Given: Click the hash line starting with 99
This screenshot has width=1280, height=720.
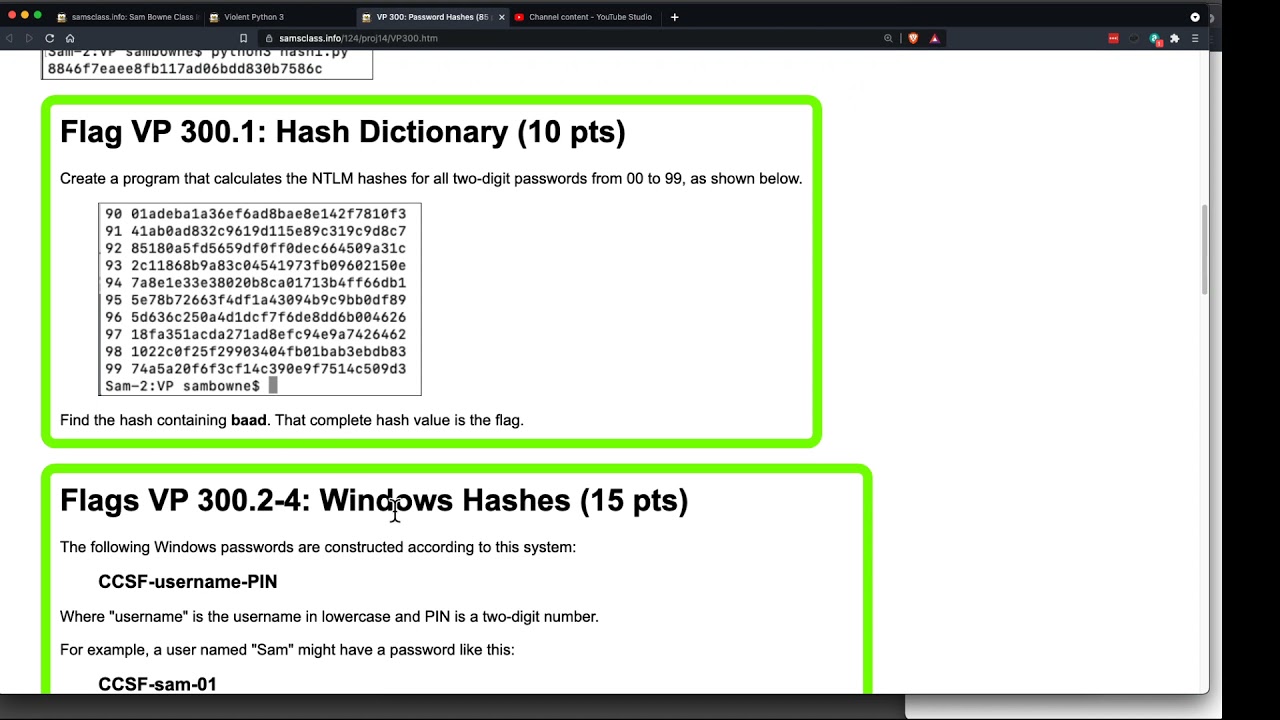Looking at the screenshot, I should click(255, 369).
